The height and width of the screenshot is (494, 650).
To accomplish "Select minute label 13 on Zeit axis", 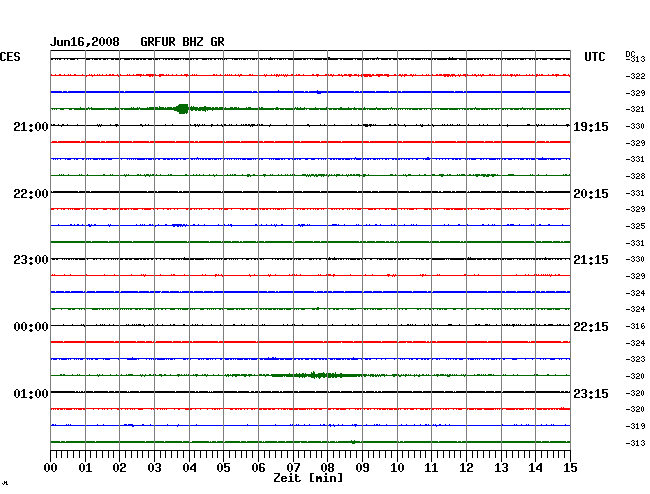I will coord(501,467).
